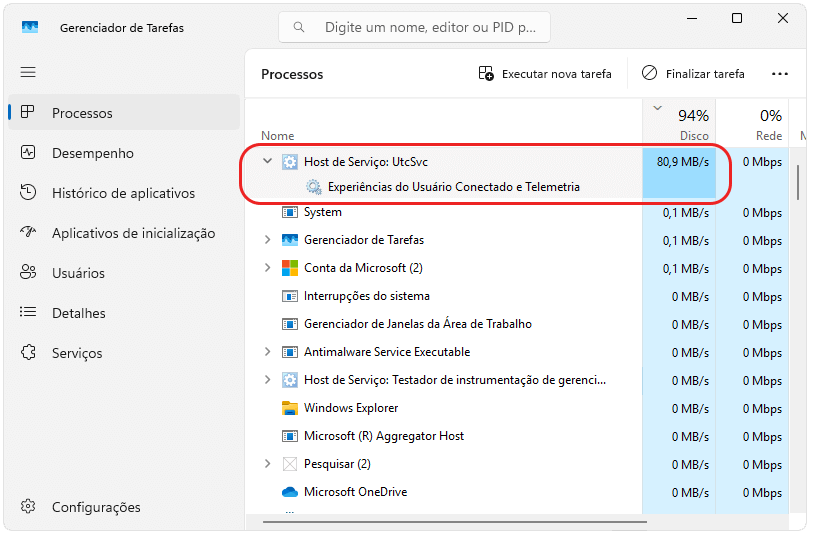
Task: Click the Disco column sort arrow
Action: point(657,108)
